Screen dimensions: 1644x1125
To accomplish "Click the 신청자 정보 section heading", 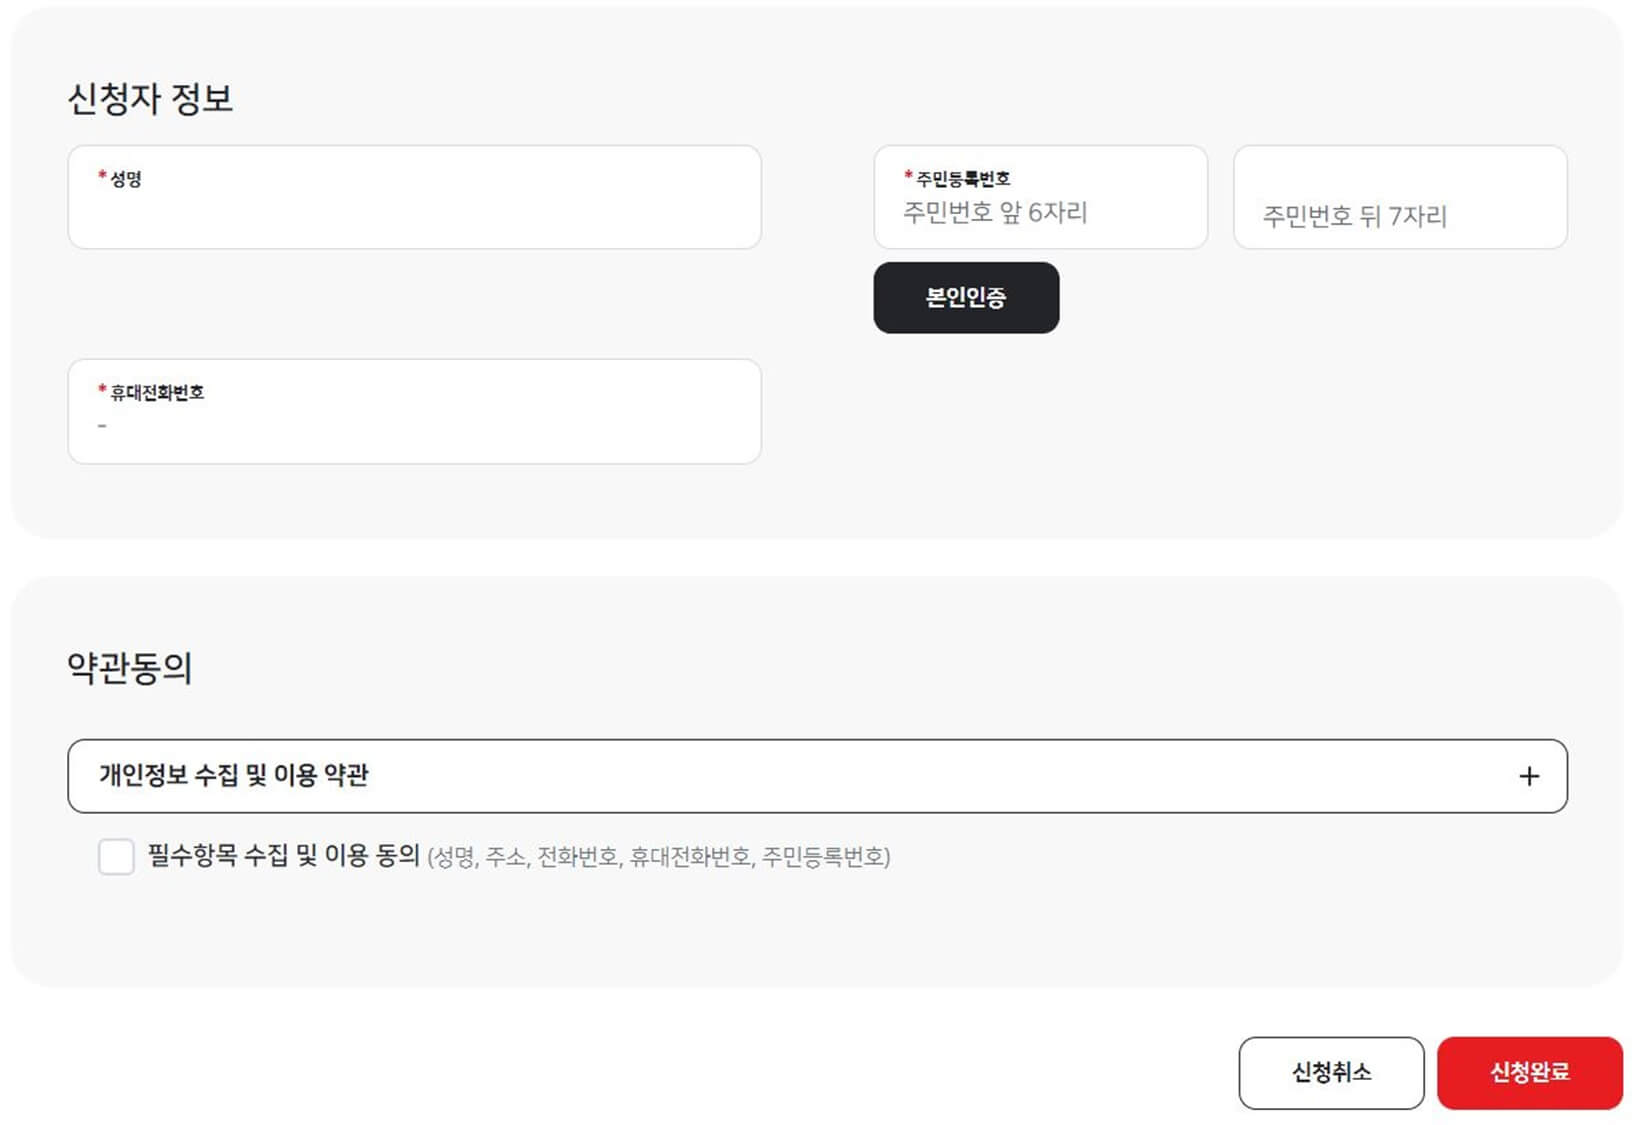I will pyautogui.click(x=150, y=97).
